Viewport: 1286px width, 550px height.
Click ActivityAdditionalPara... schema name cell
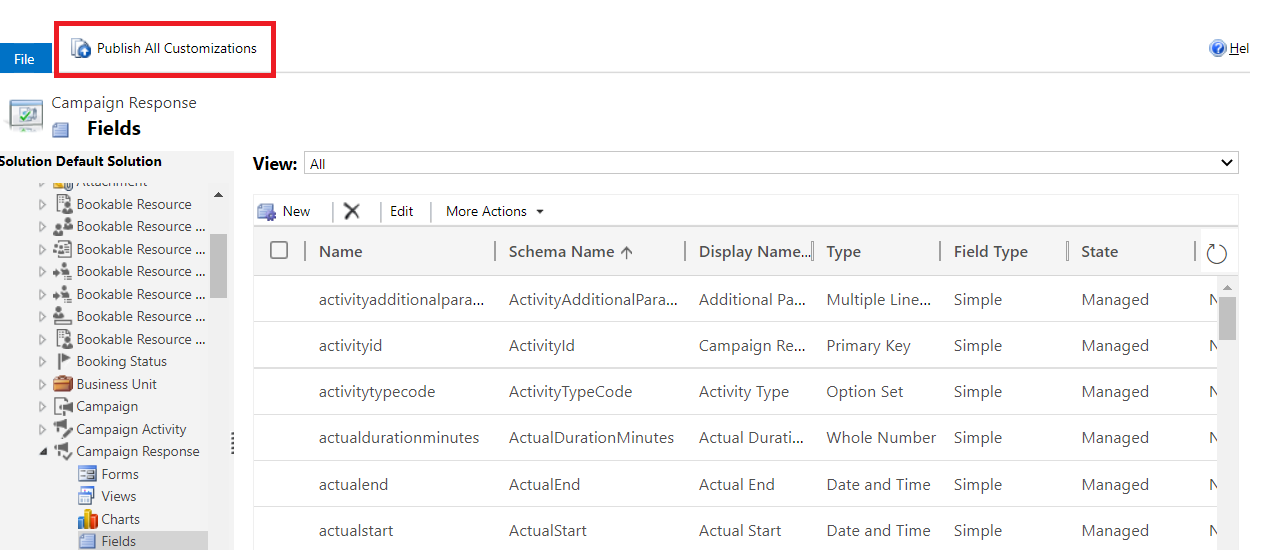(594, 299)
